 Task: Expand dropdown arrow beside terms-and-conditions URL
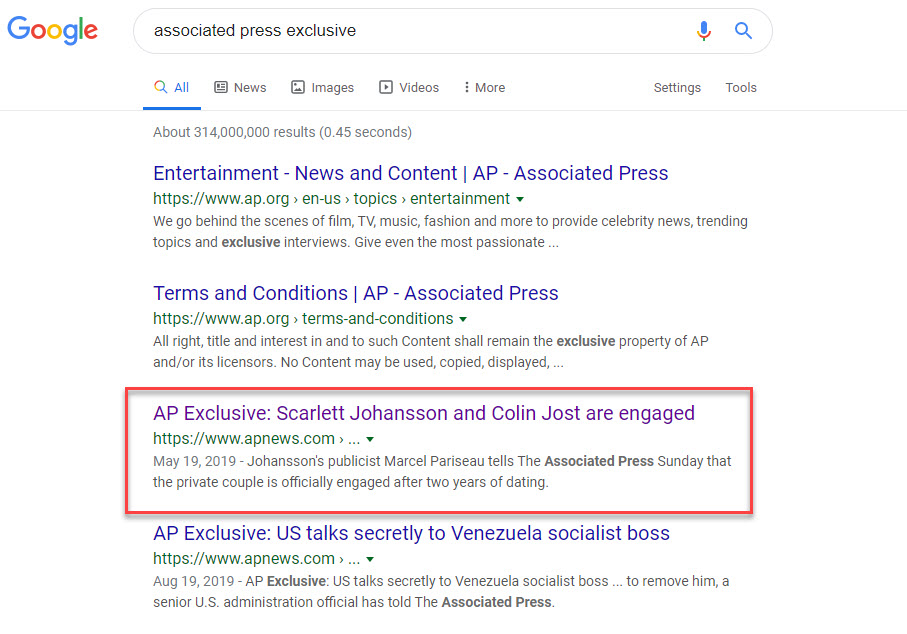click(x=463, y=319)
